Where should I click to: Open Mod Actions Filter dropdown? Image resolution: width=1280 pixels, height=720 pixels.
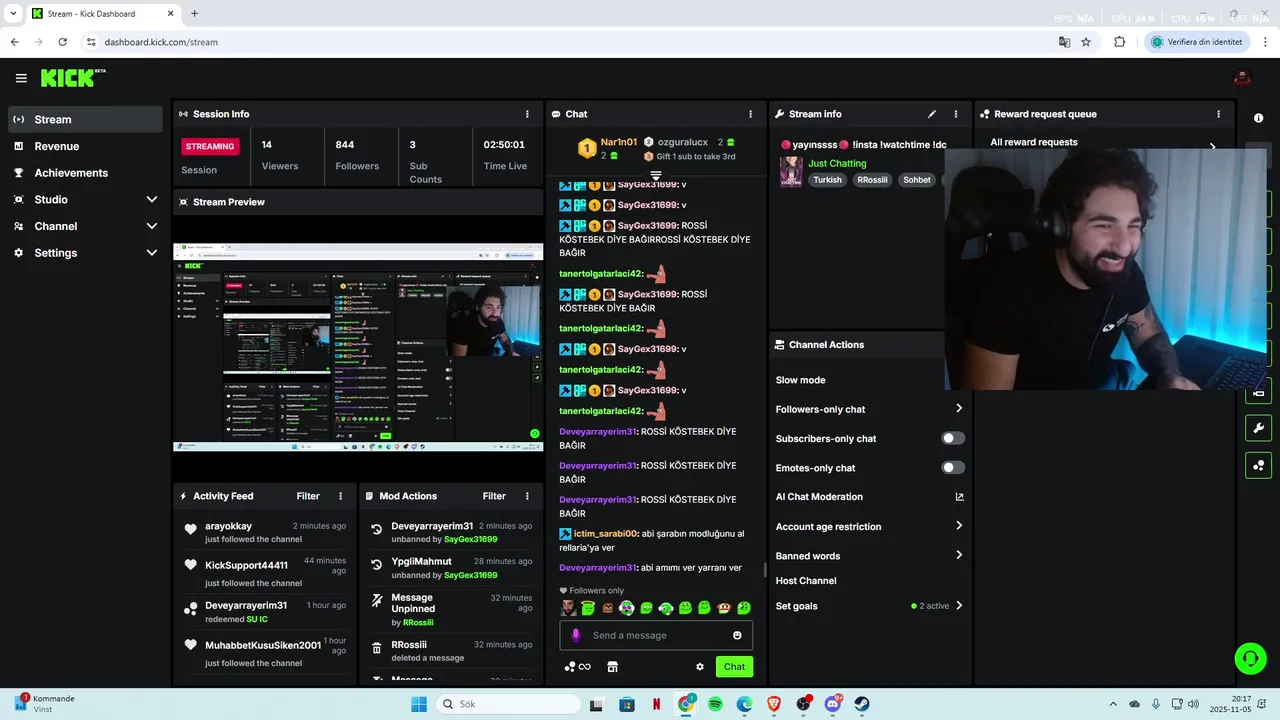click(494, 496)
